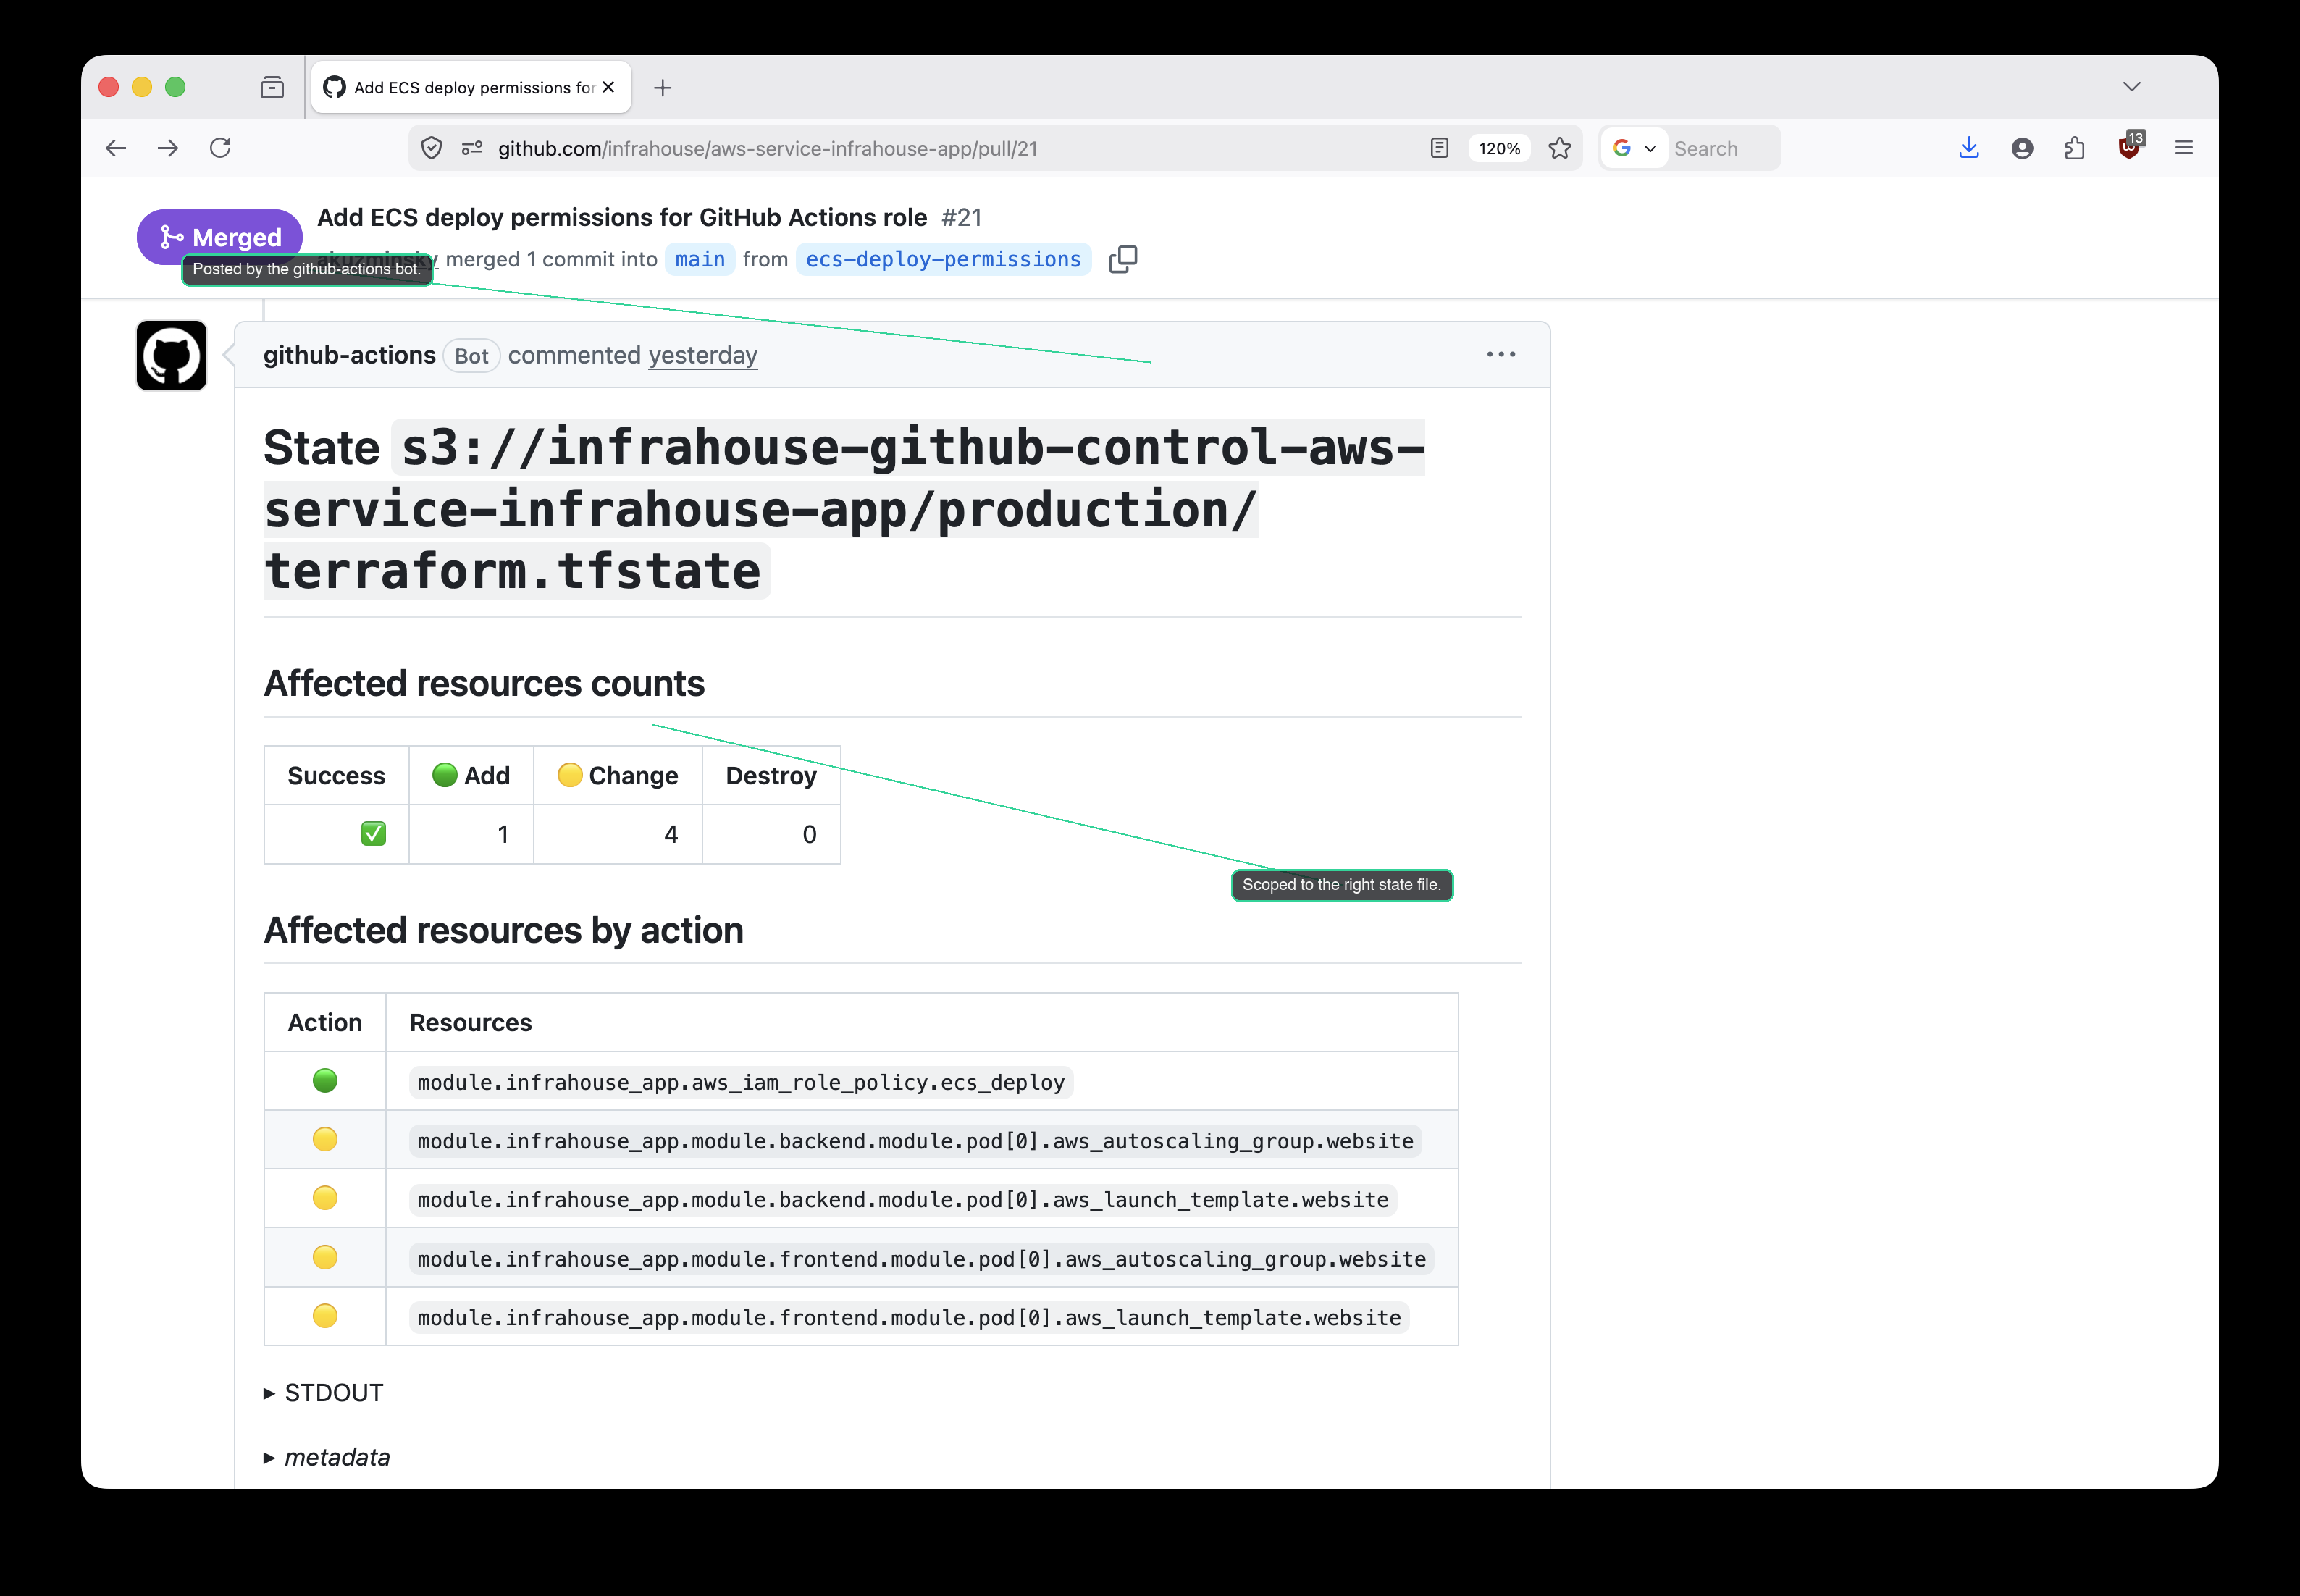The image size is (2300, 1596).
Task: Click the Merged status badge
Action: (220, 237)
